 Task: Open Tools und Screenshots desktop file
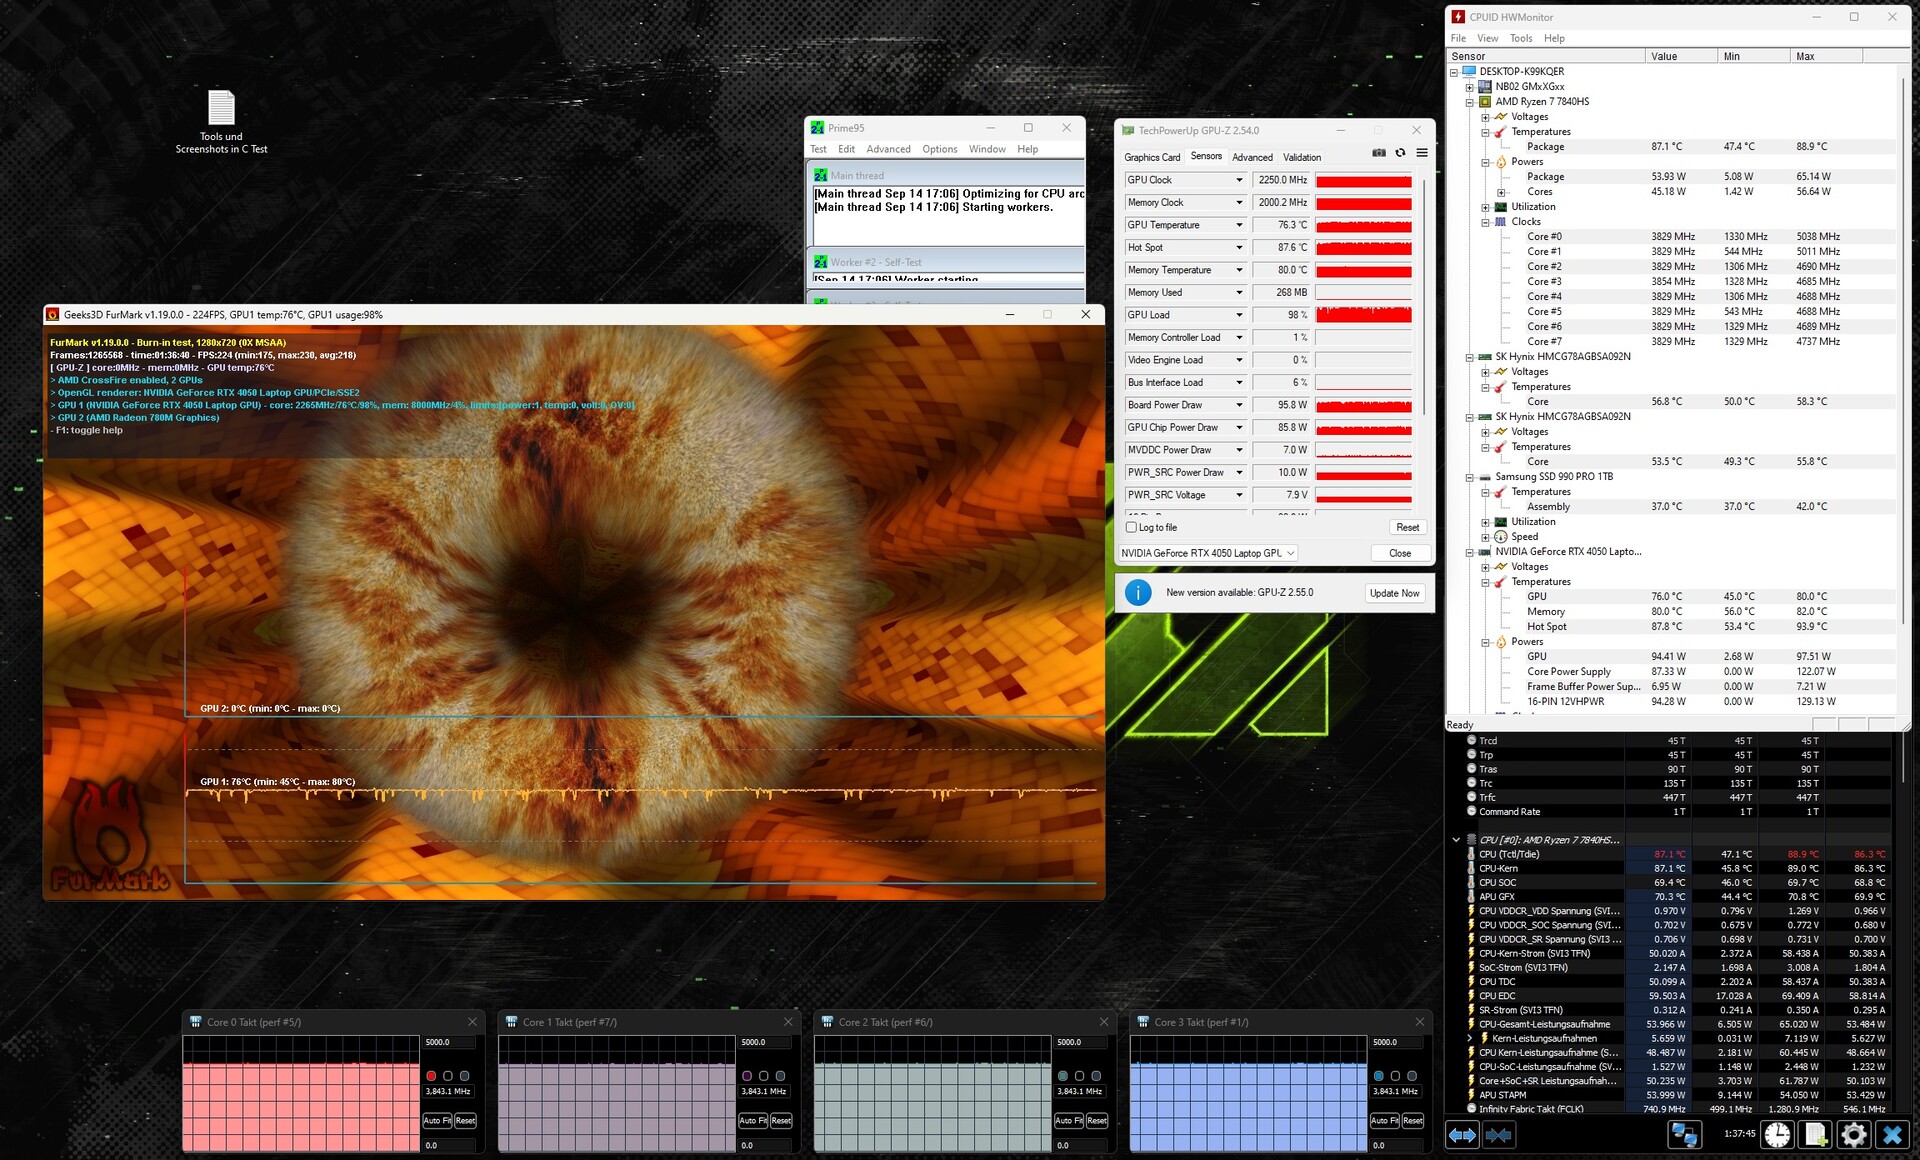pyautogui.click(x=221, y=109)
